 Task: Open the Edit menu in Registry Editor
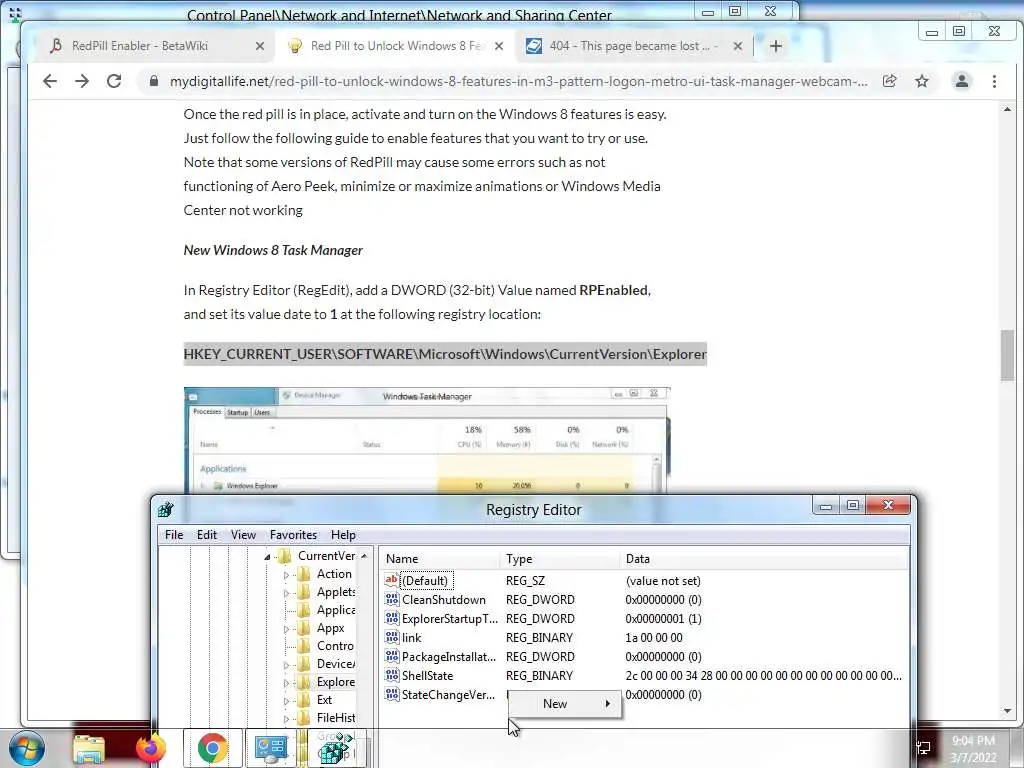pyautogui.click(x=207, y=535)
